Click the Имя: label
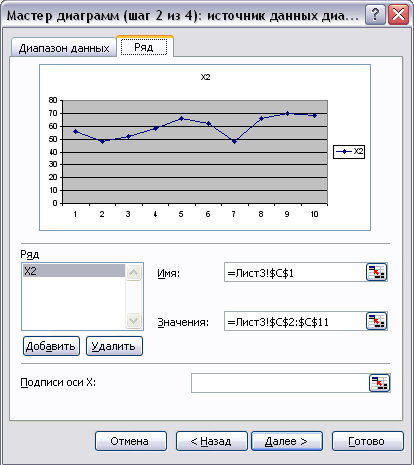The height and width of the screenshot is (465, 414). [168, 273]
